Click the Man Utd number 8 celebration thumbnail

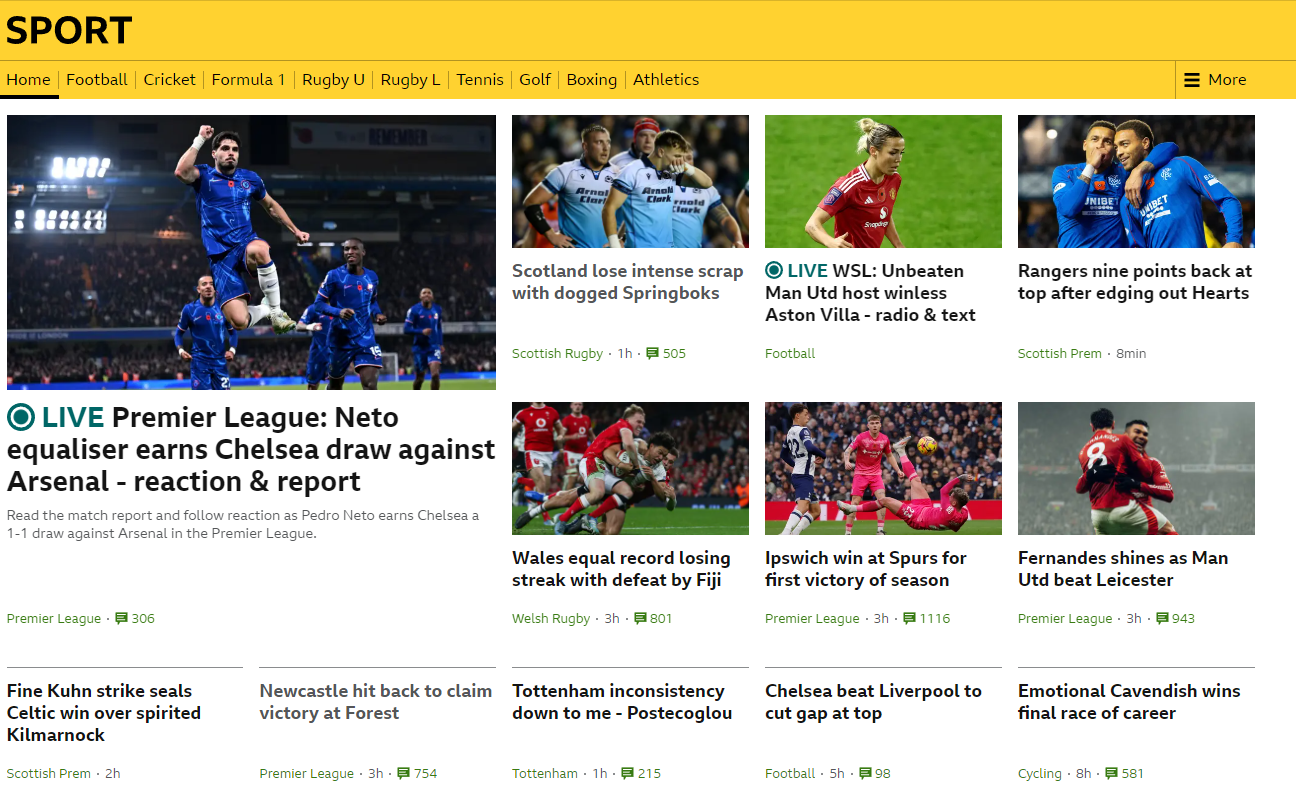[x=1136, y=468]
